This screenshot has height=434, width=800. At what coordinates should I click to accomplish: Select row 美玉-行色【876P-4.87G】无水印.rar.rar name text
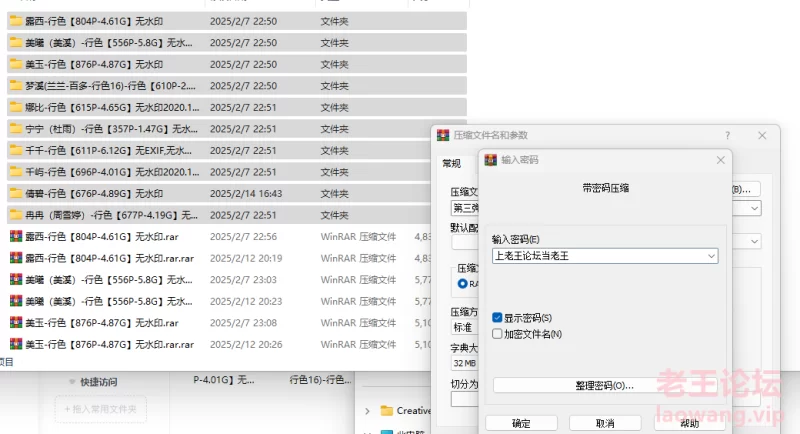(110, 344)
